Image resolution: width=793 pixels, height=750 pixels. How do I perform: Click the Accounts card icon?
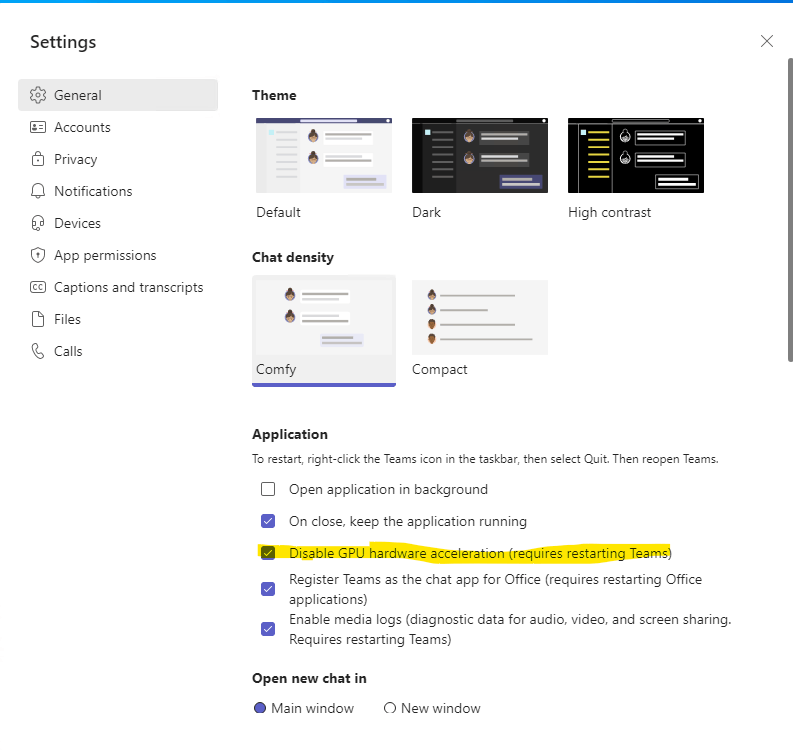38,127
